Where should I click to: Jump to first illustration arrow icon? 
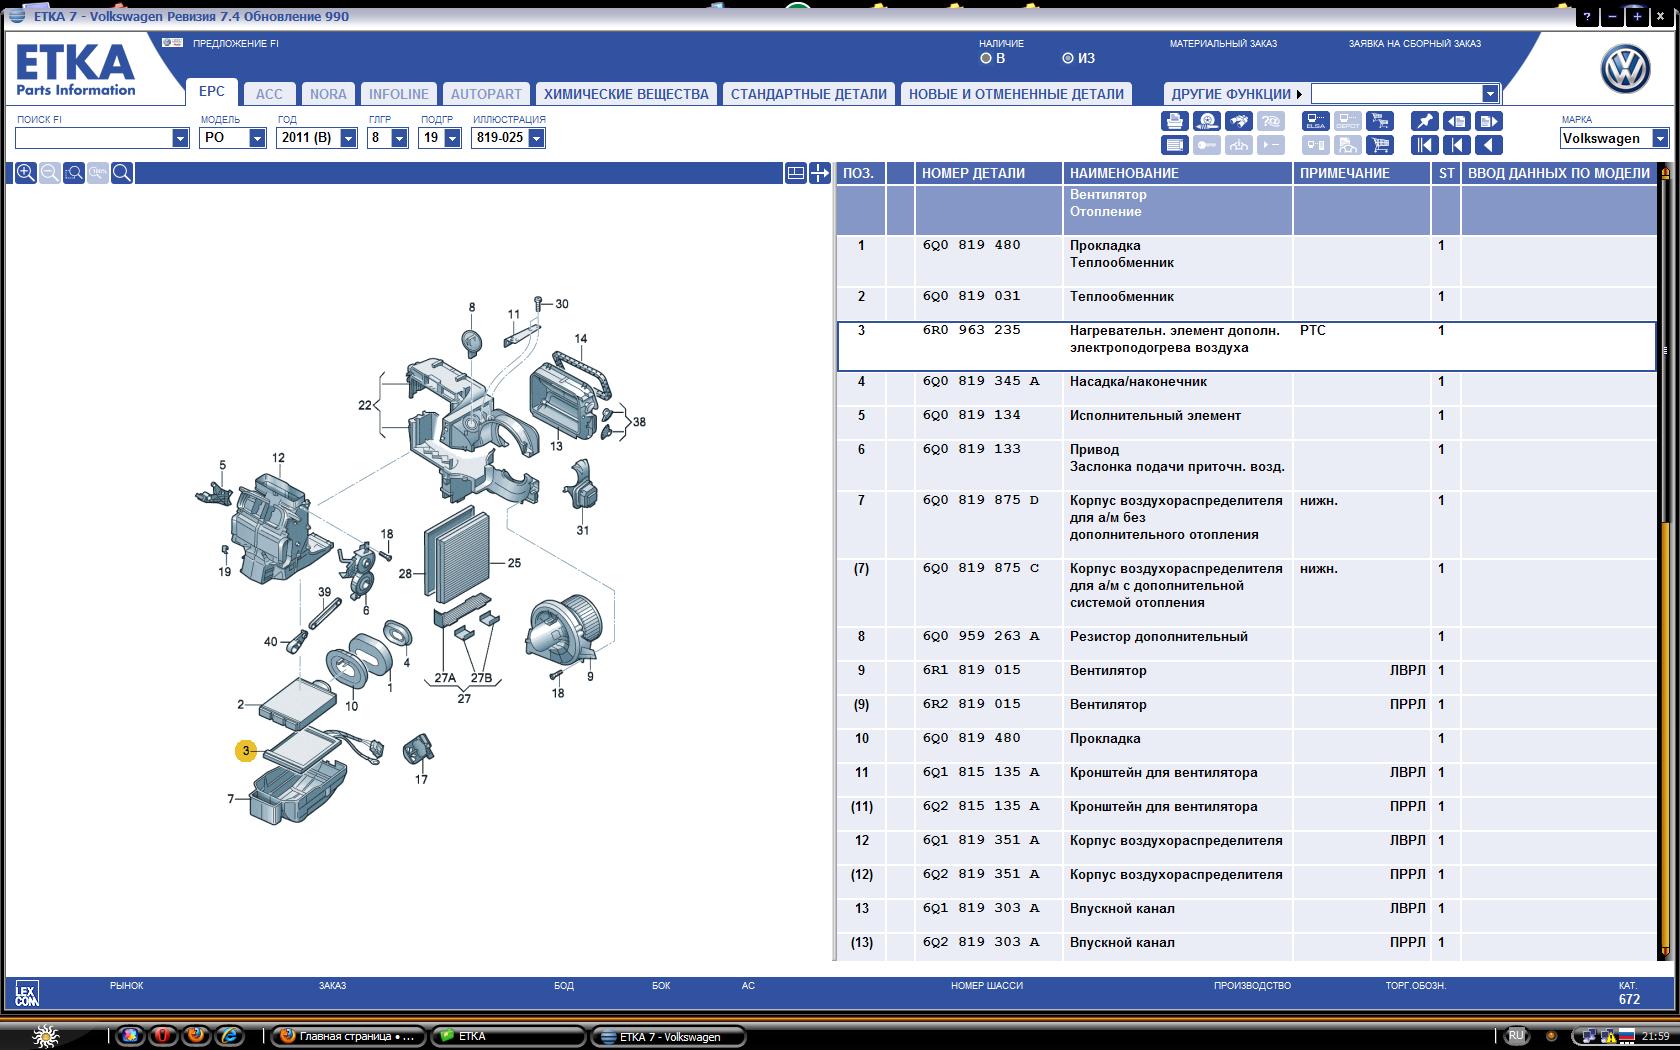[x=1424, y=145]
